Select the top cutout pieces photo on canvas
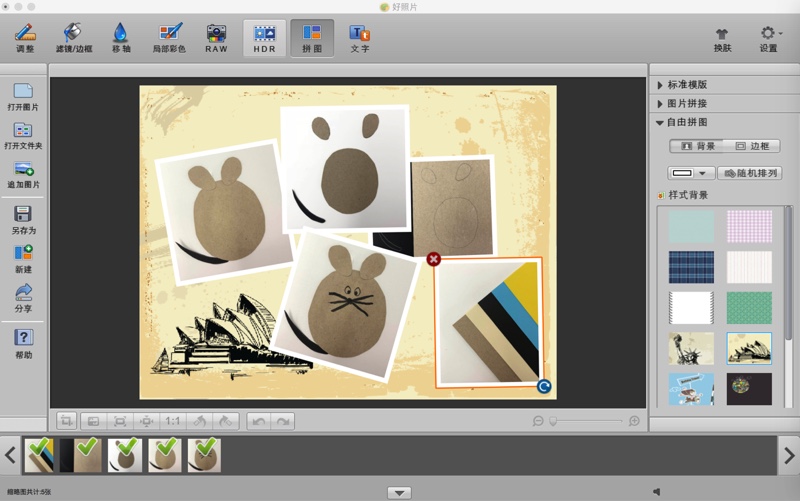Viewport: 800px width, 501px height. [345, 168]
